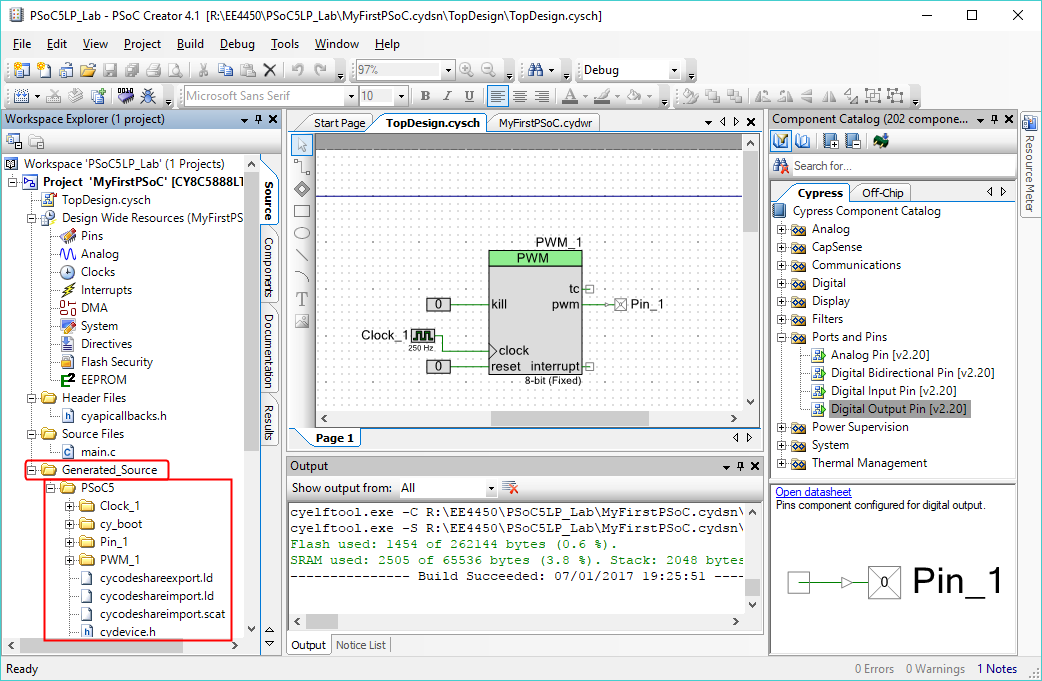This screenshot has width=1042, height=681.
Task: Click the Open datasheet link
Action: 813,492
